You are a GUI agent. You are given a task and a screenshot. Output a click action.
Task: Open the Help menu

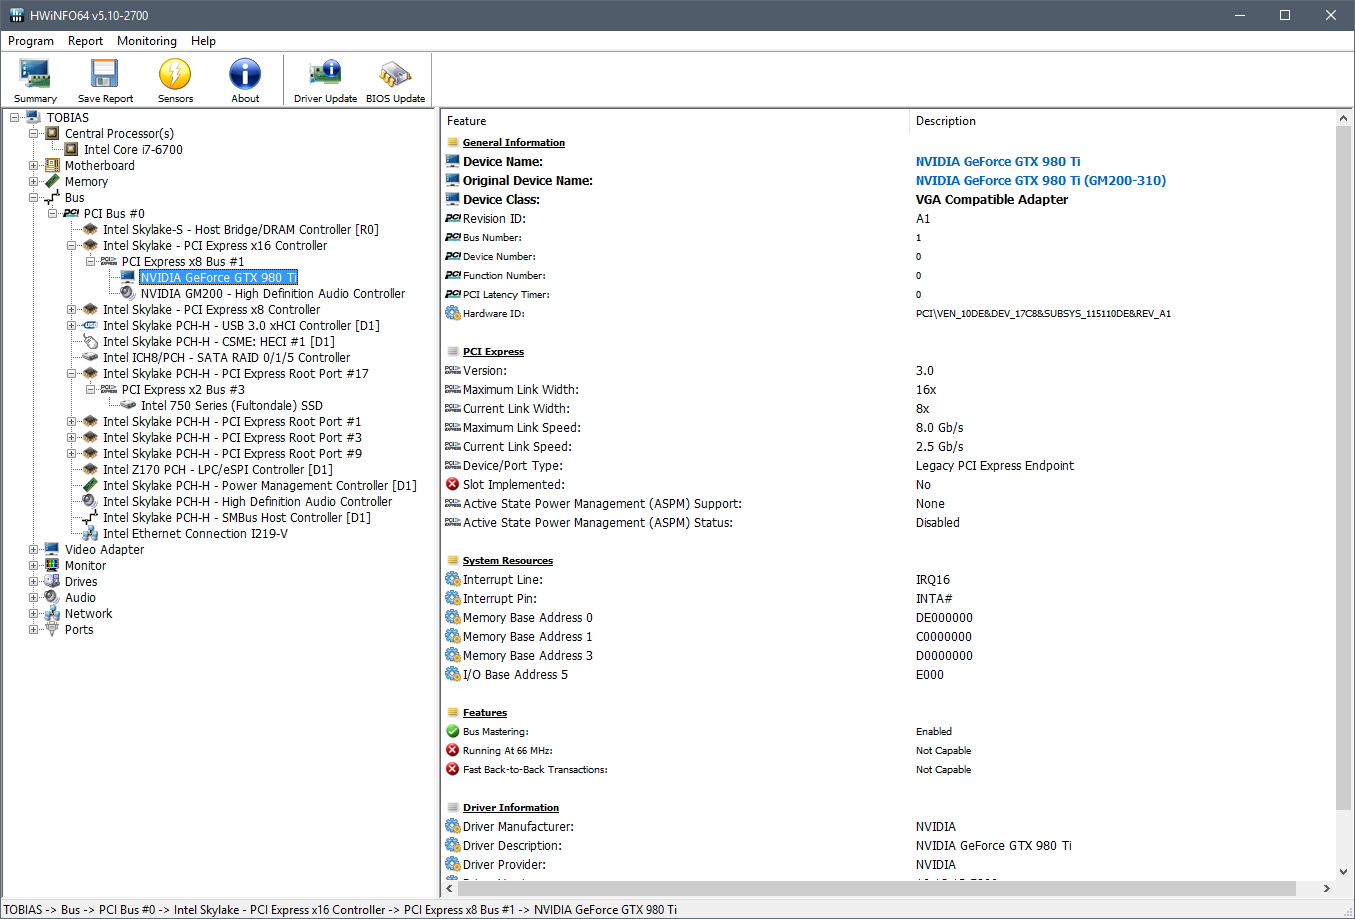point(203,41)
